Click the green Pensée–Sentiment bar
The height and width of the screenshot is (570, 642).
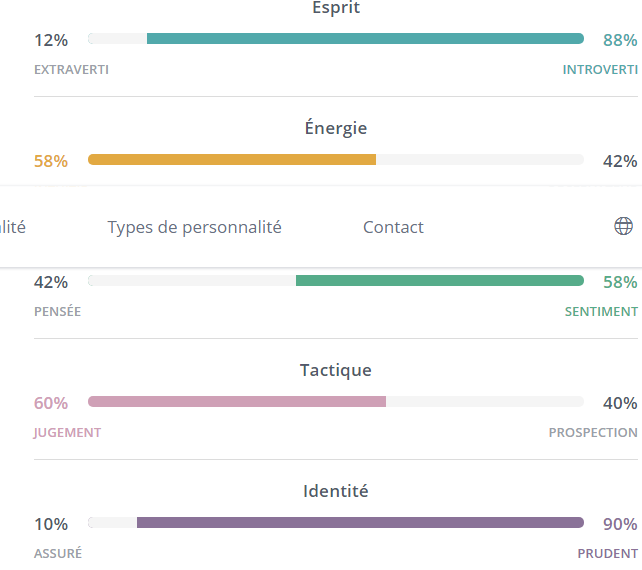(440, 281)
